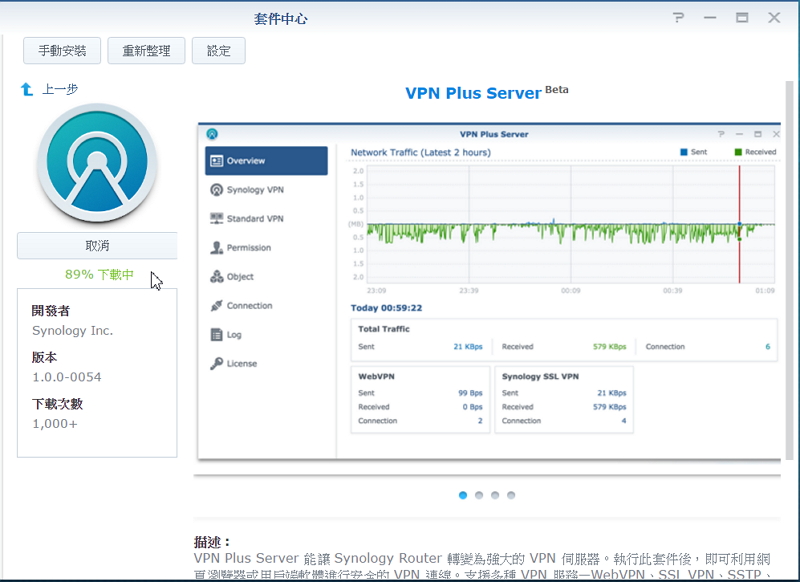Image resolution: width=800 pixels, height=582 pixels.
Task: Click the VPN Plus Server preview screenshot
Action: tap(489, 291)
